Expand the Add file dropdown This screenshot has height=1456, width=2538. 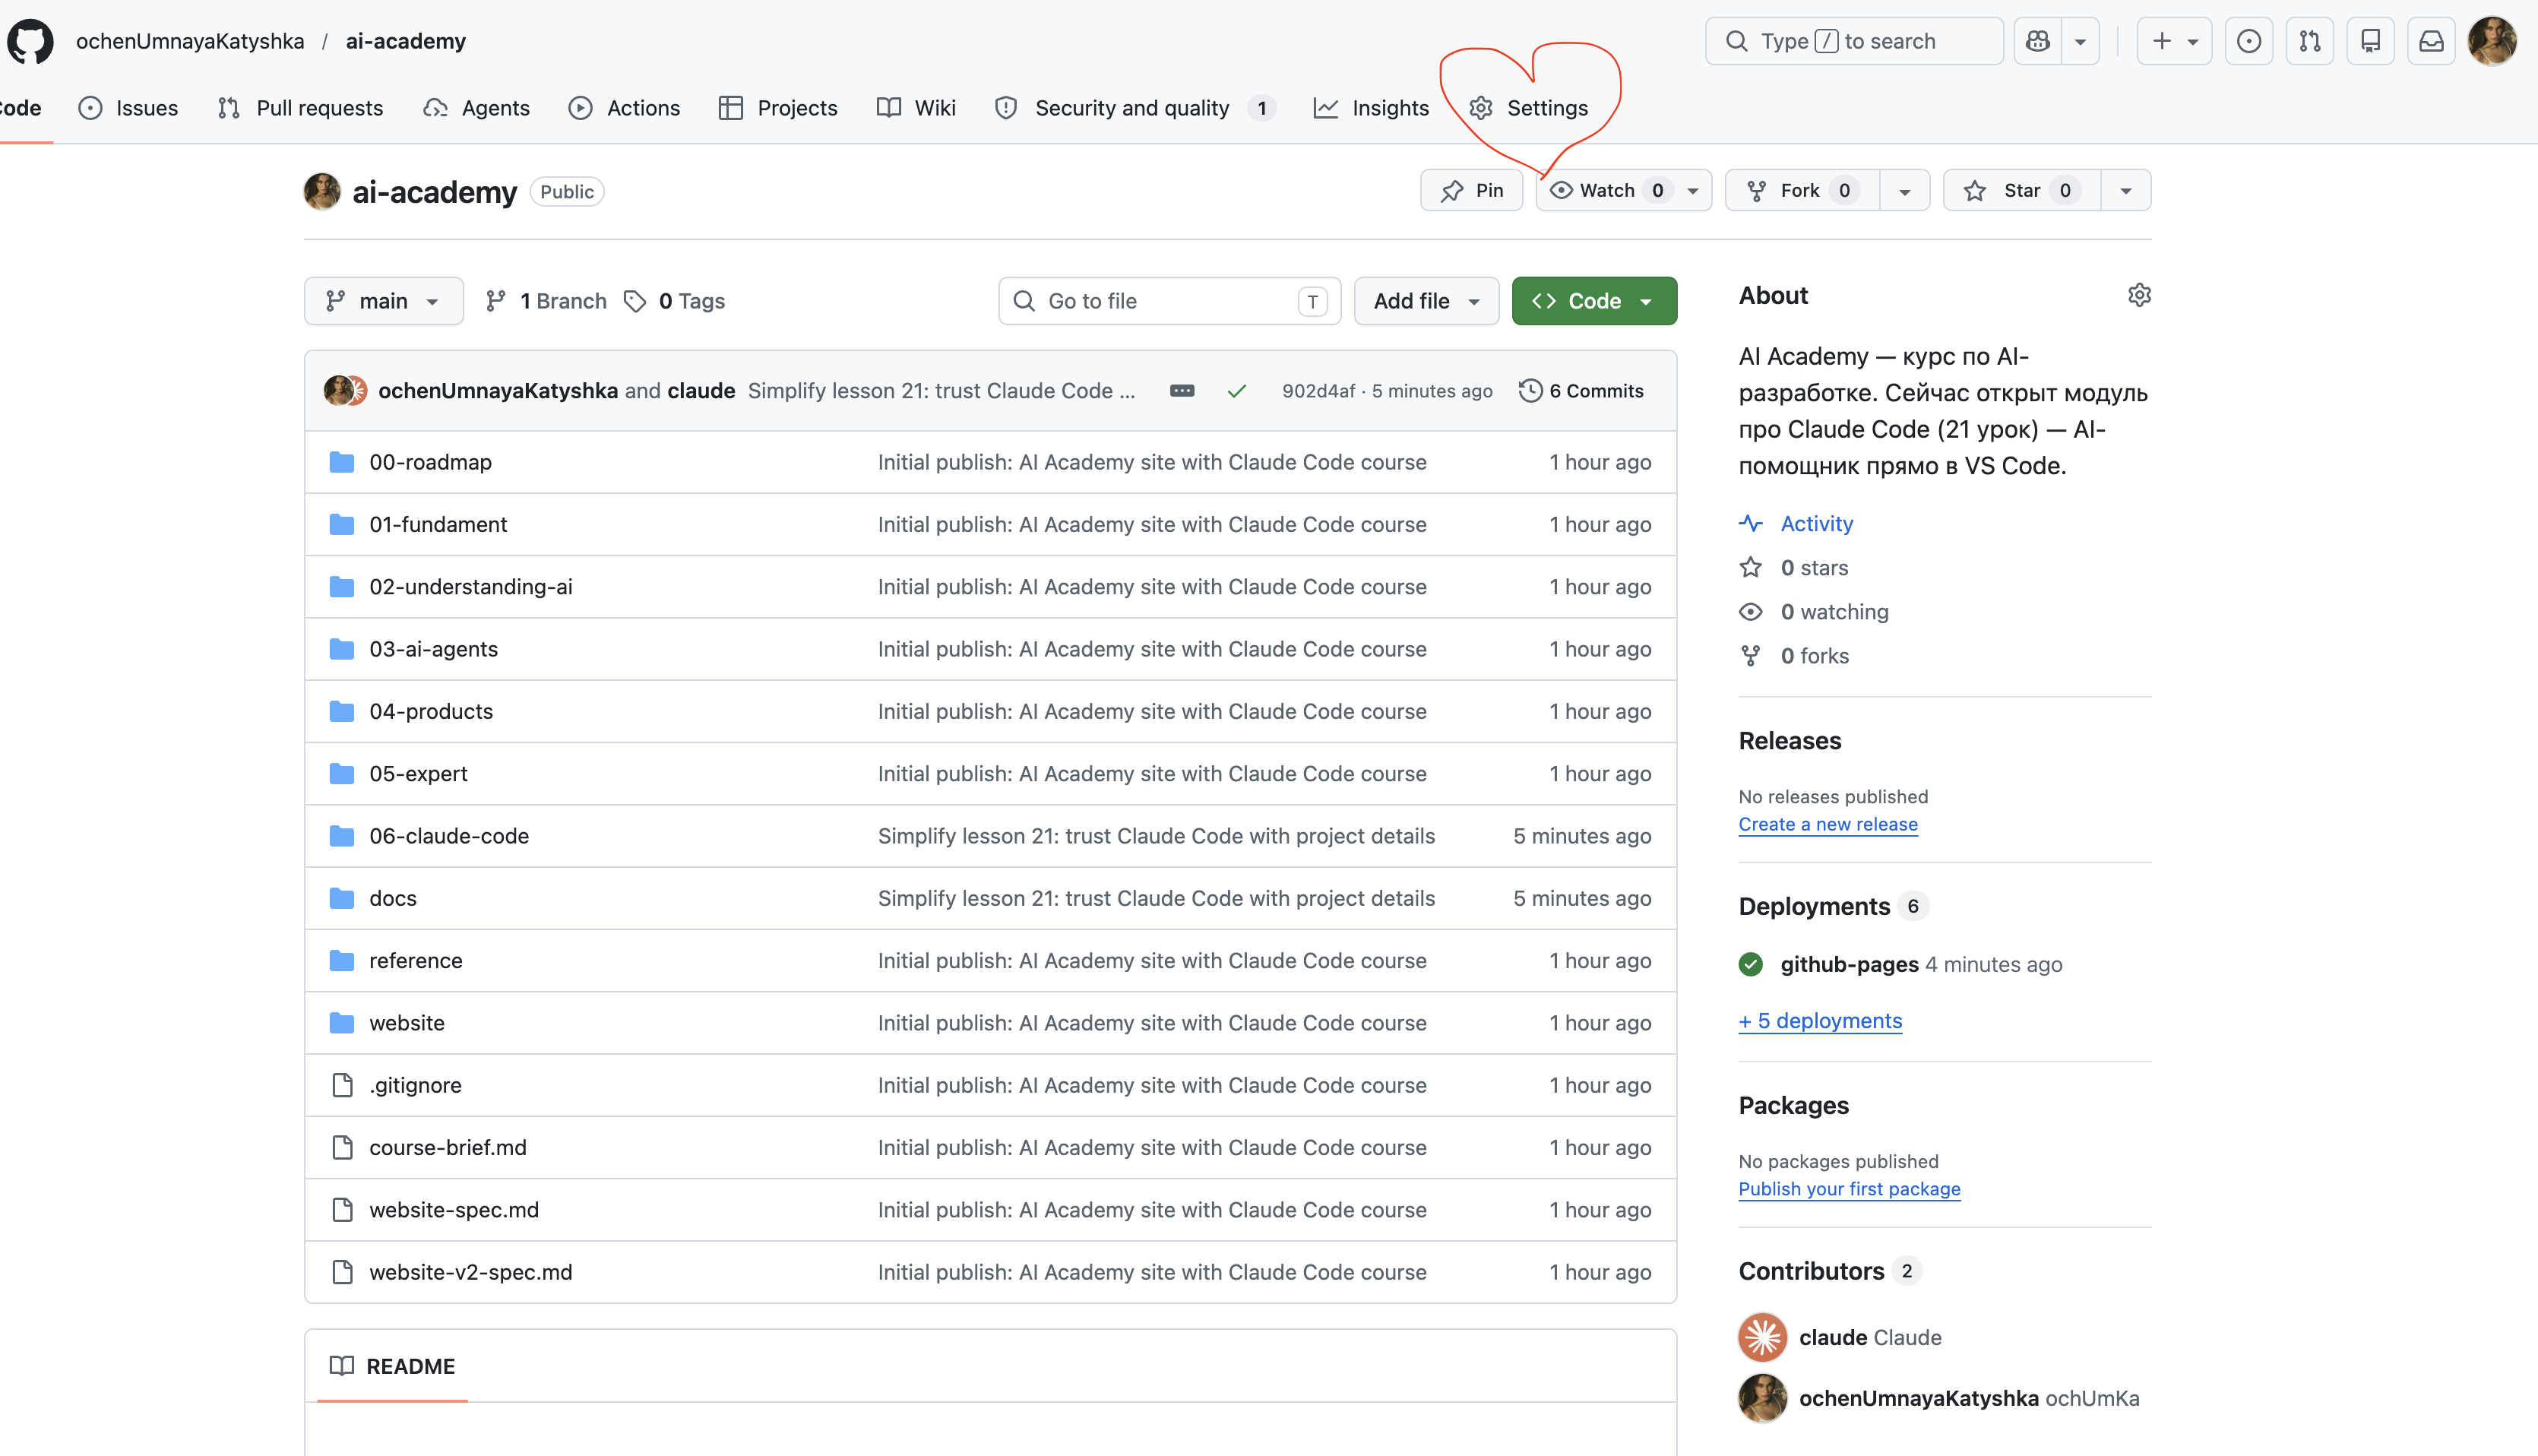pyautogui.click(x=1426, y=301)
